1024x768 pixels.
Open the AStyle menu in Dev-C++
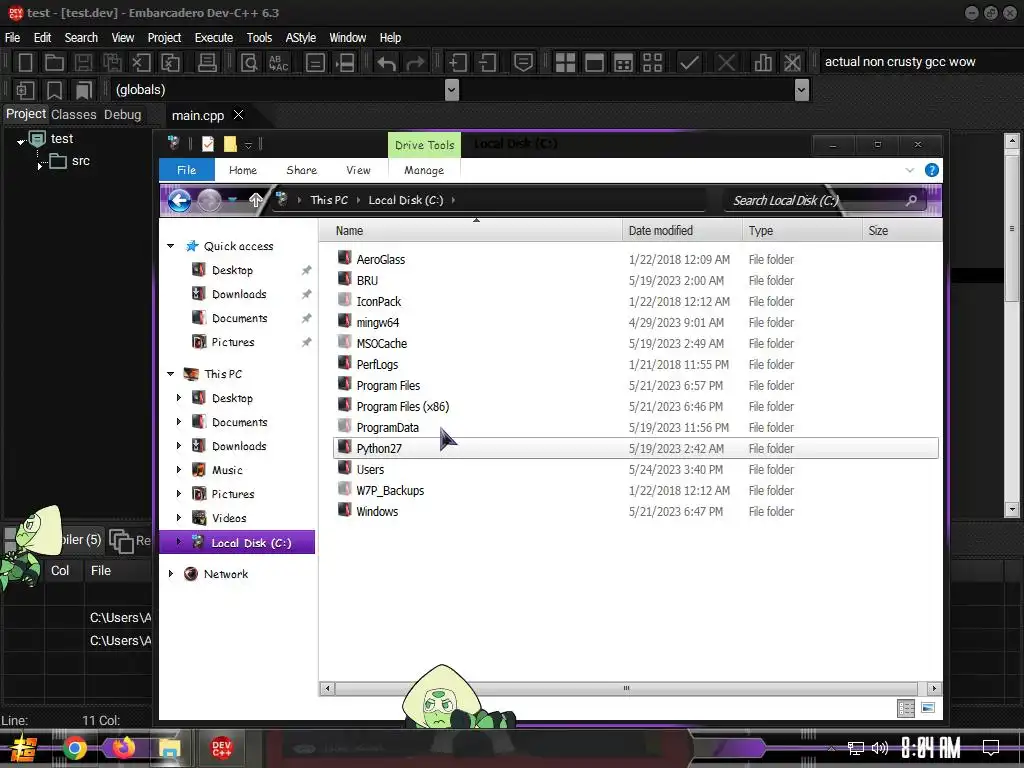[300, 38]
